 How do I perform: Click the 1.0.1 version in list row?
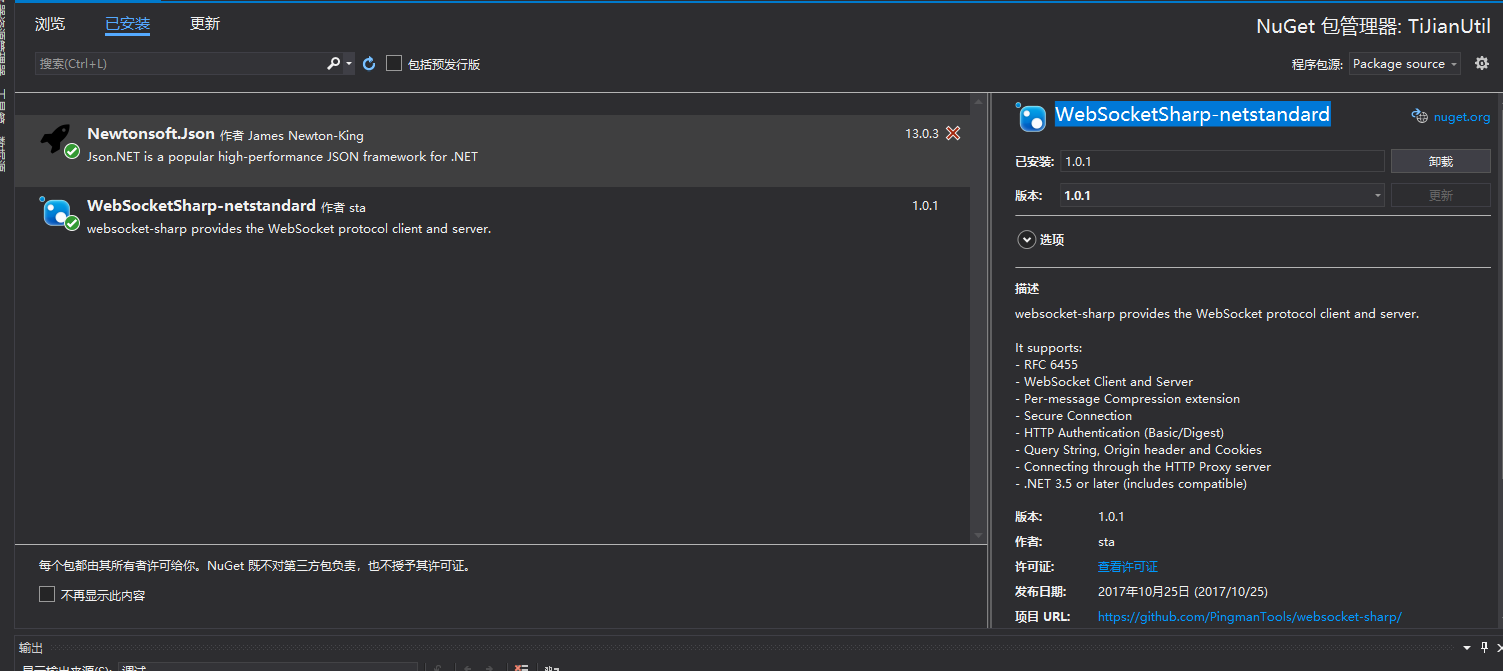(x=925, y=205)
